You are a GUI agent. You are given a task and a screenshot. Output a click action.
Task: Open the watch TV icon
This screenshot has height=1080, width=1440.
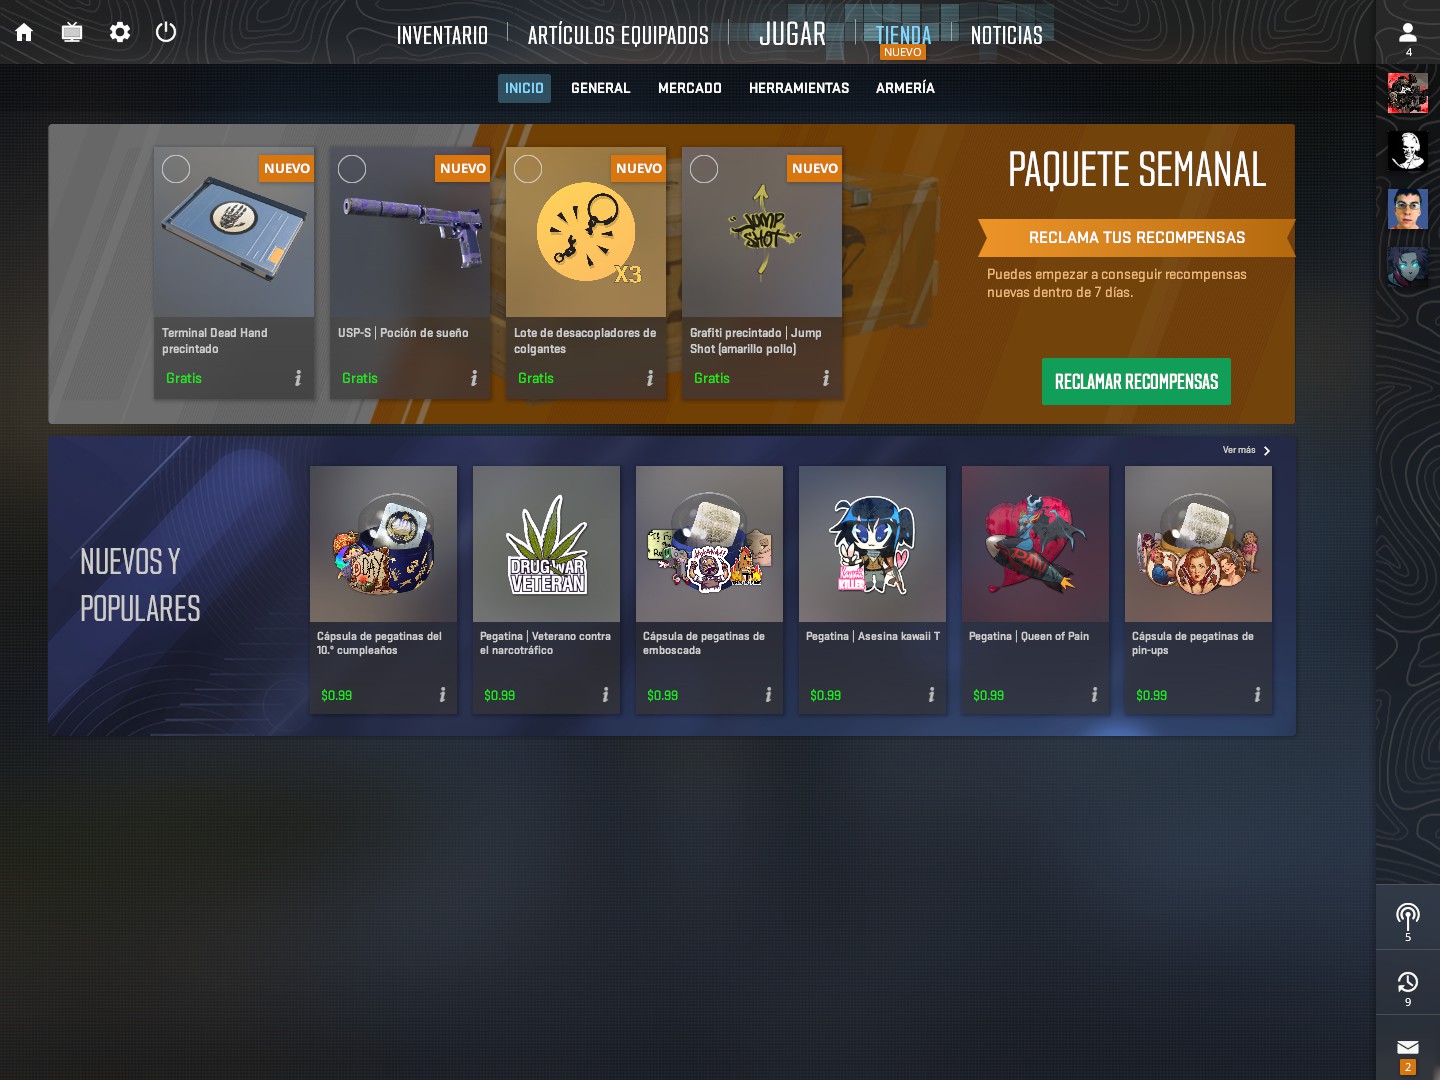(72, 32)
